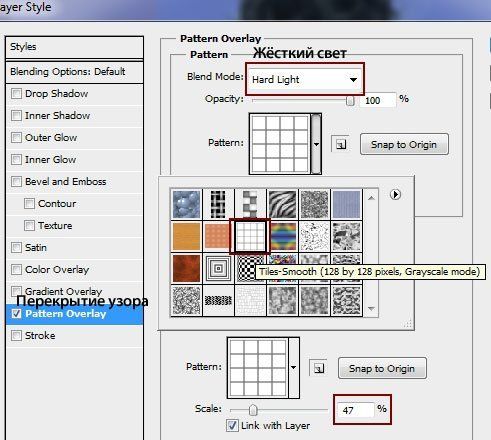Select the Tiles-Smooth white grid pattern thumbnail
This screenshot has height=440, width=491.
point(250,236)
